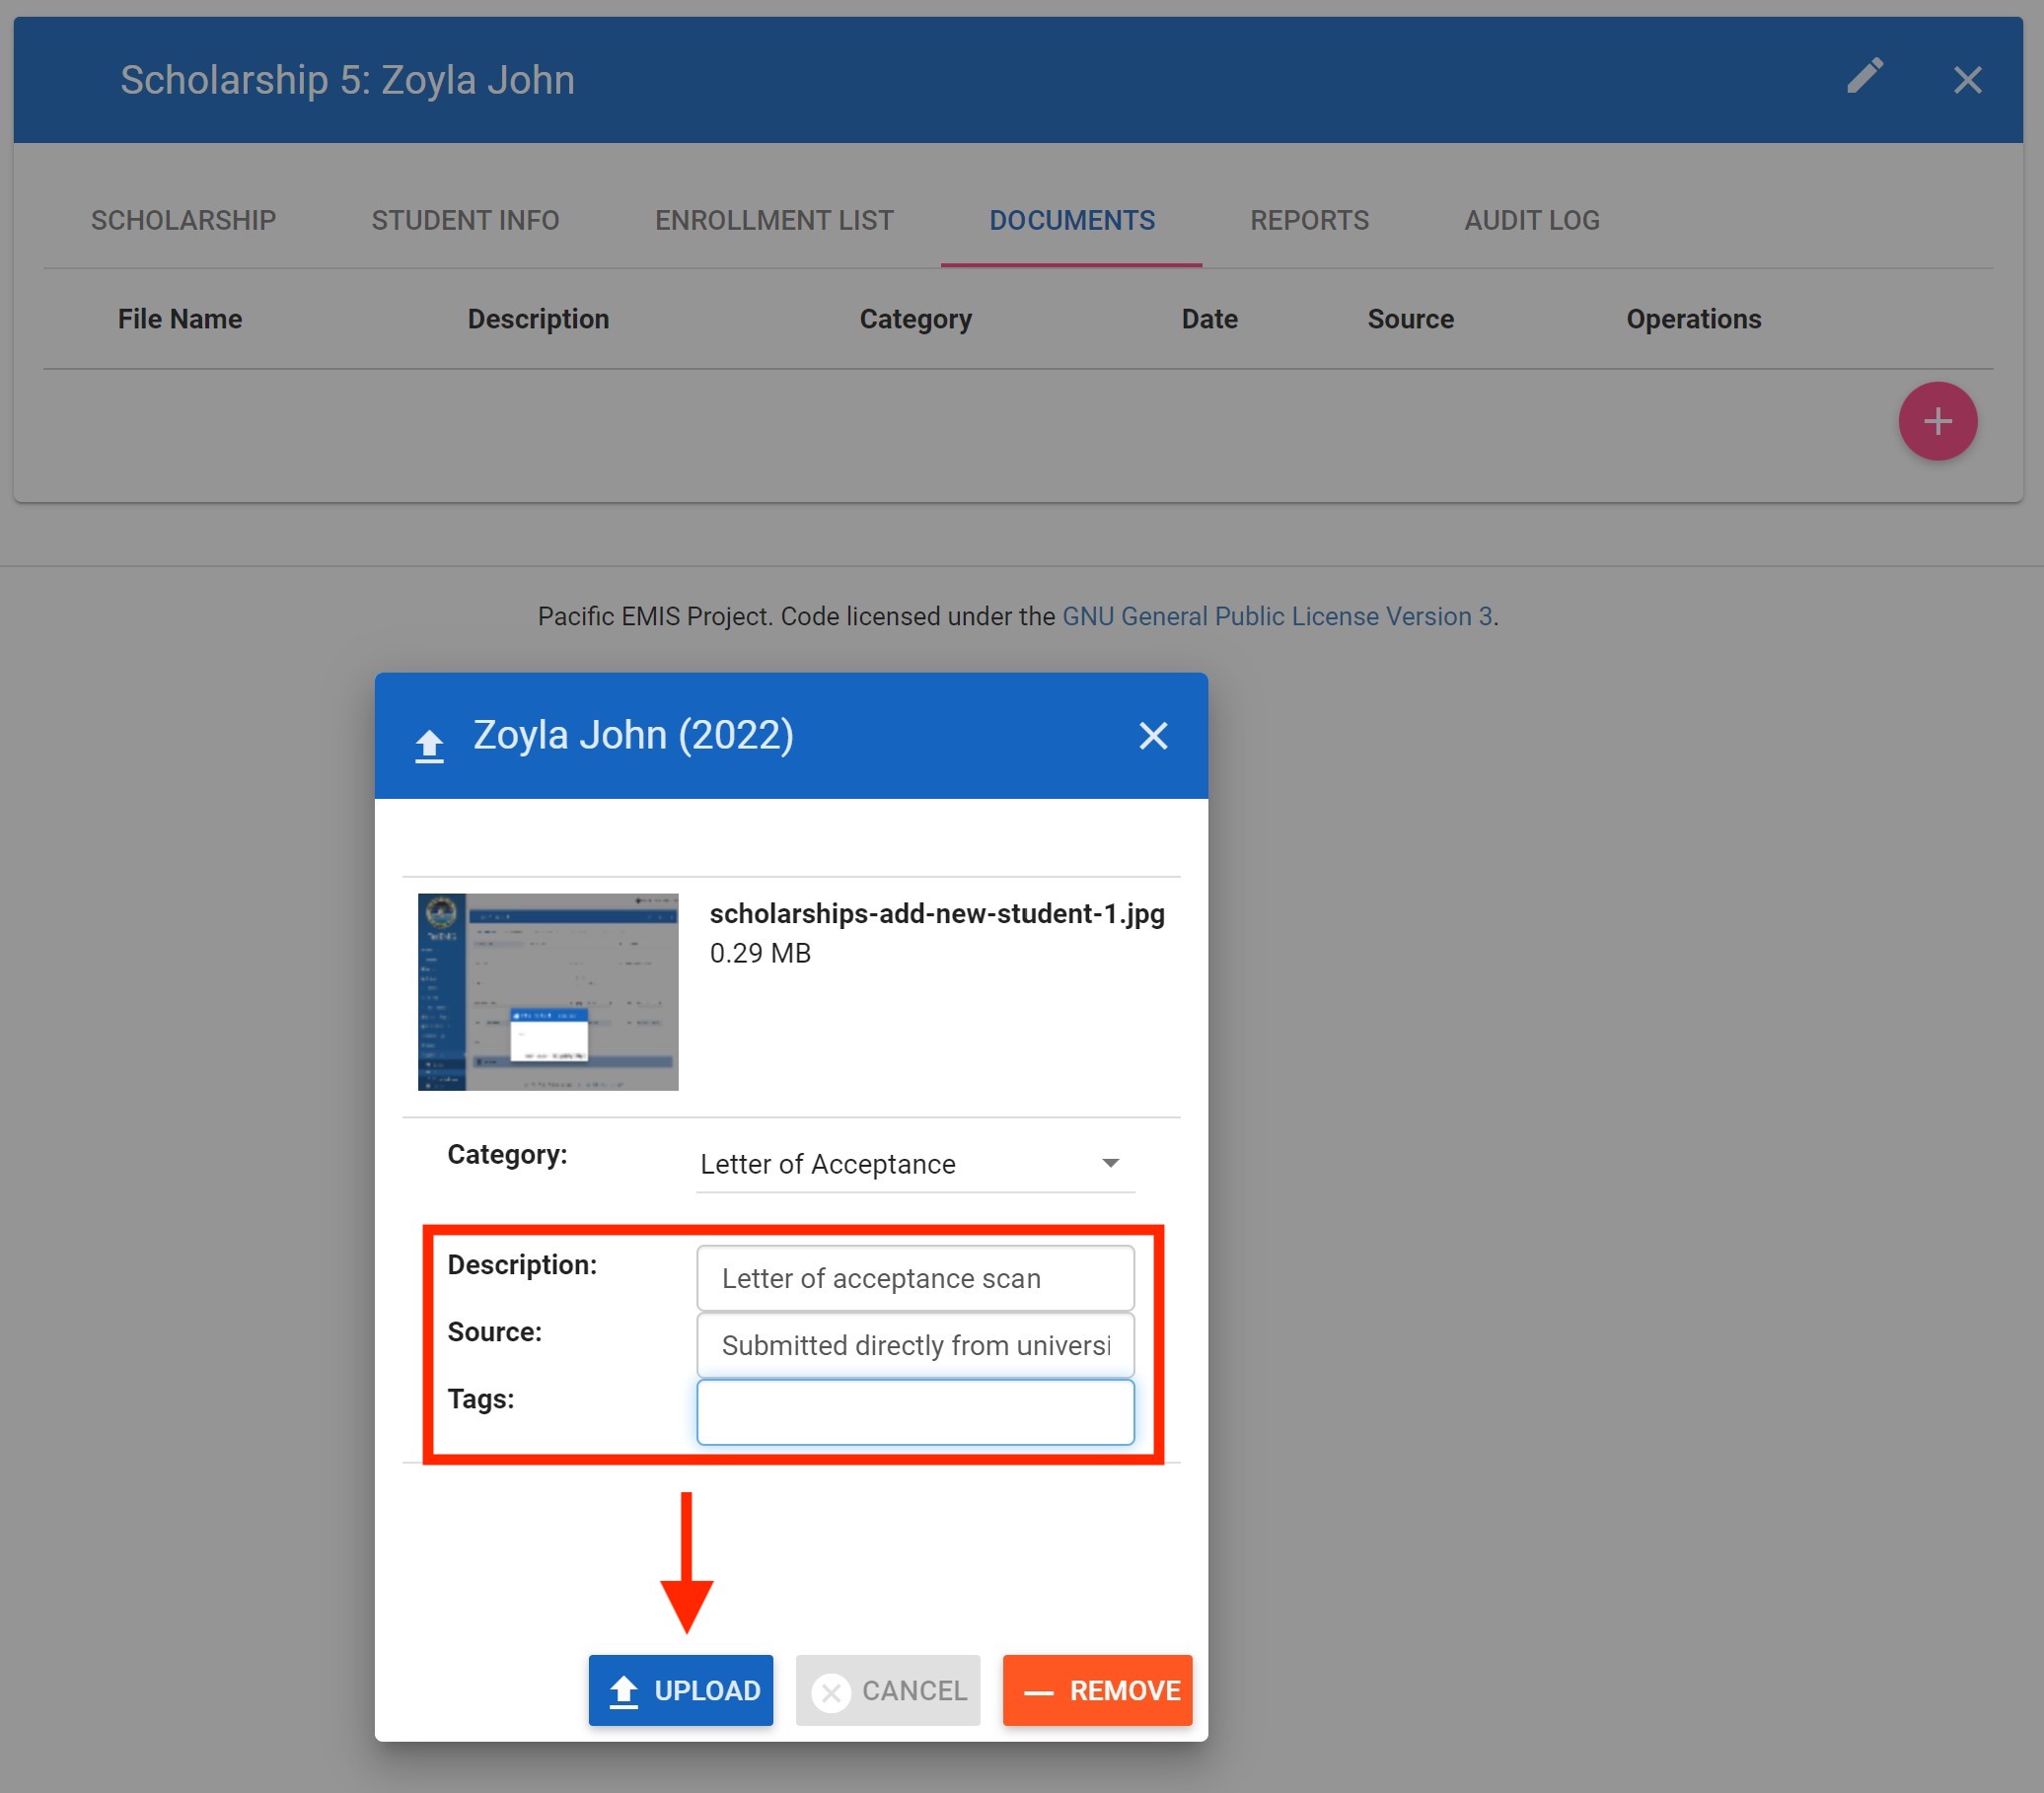Focus the Description text field

(915, 1278)
